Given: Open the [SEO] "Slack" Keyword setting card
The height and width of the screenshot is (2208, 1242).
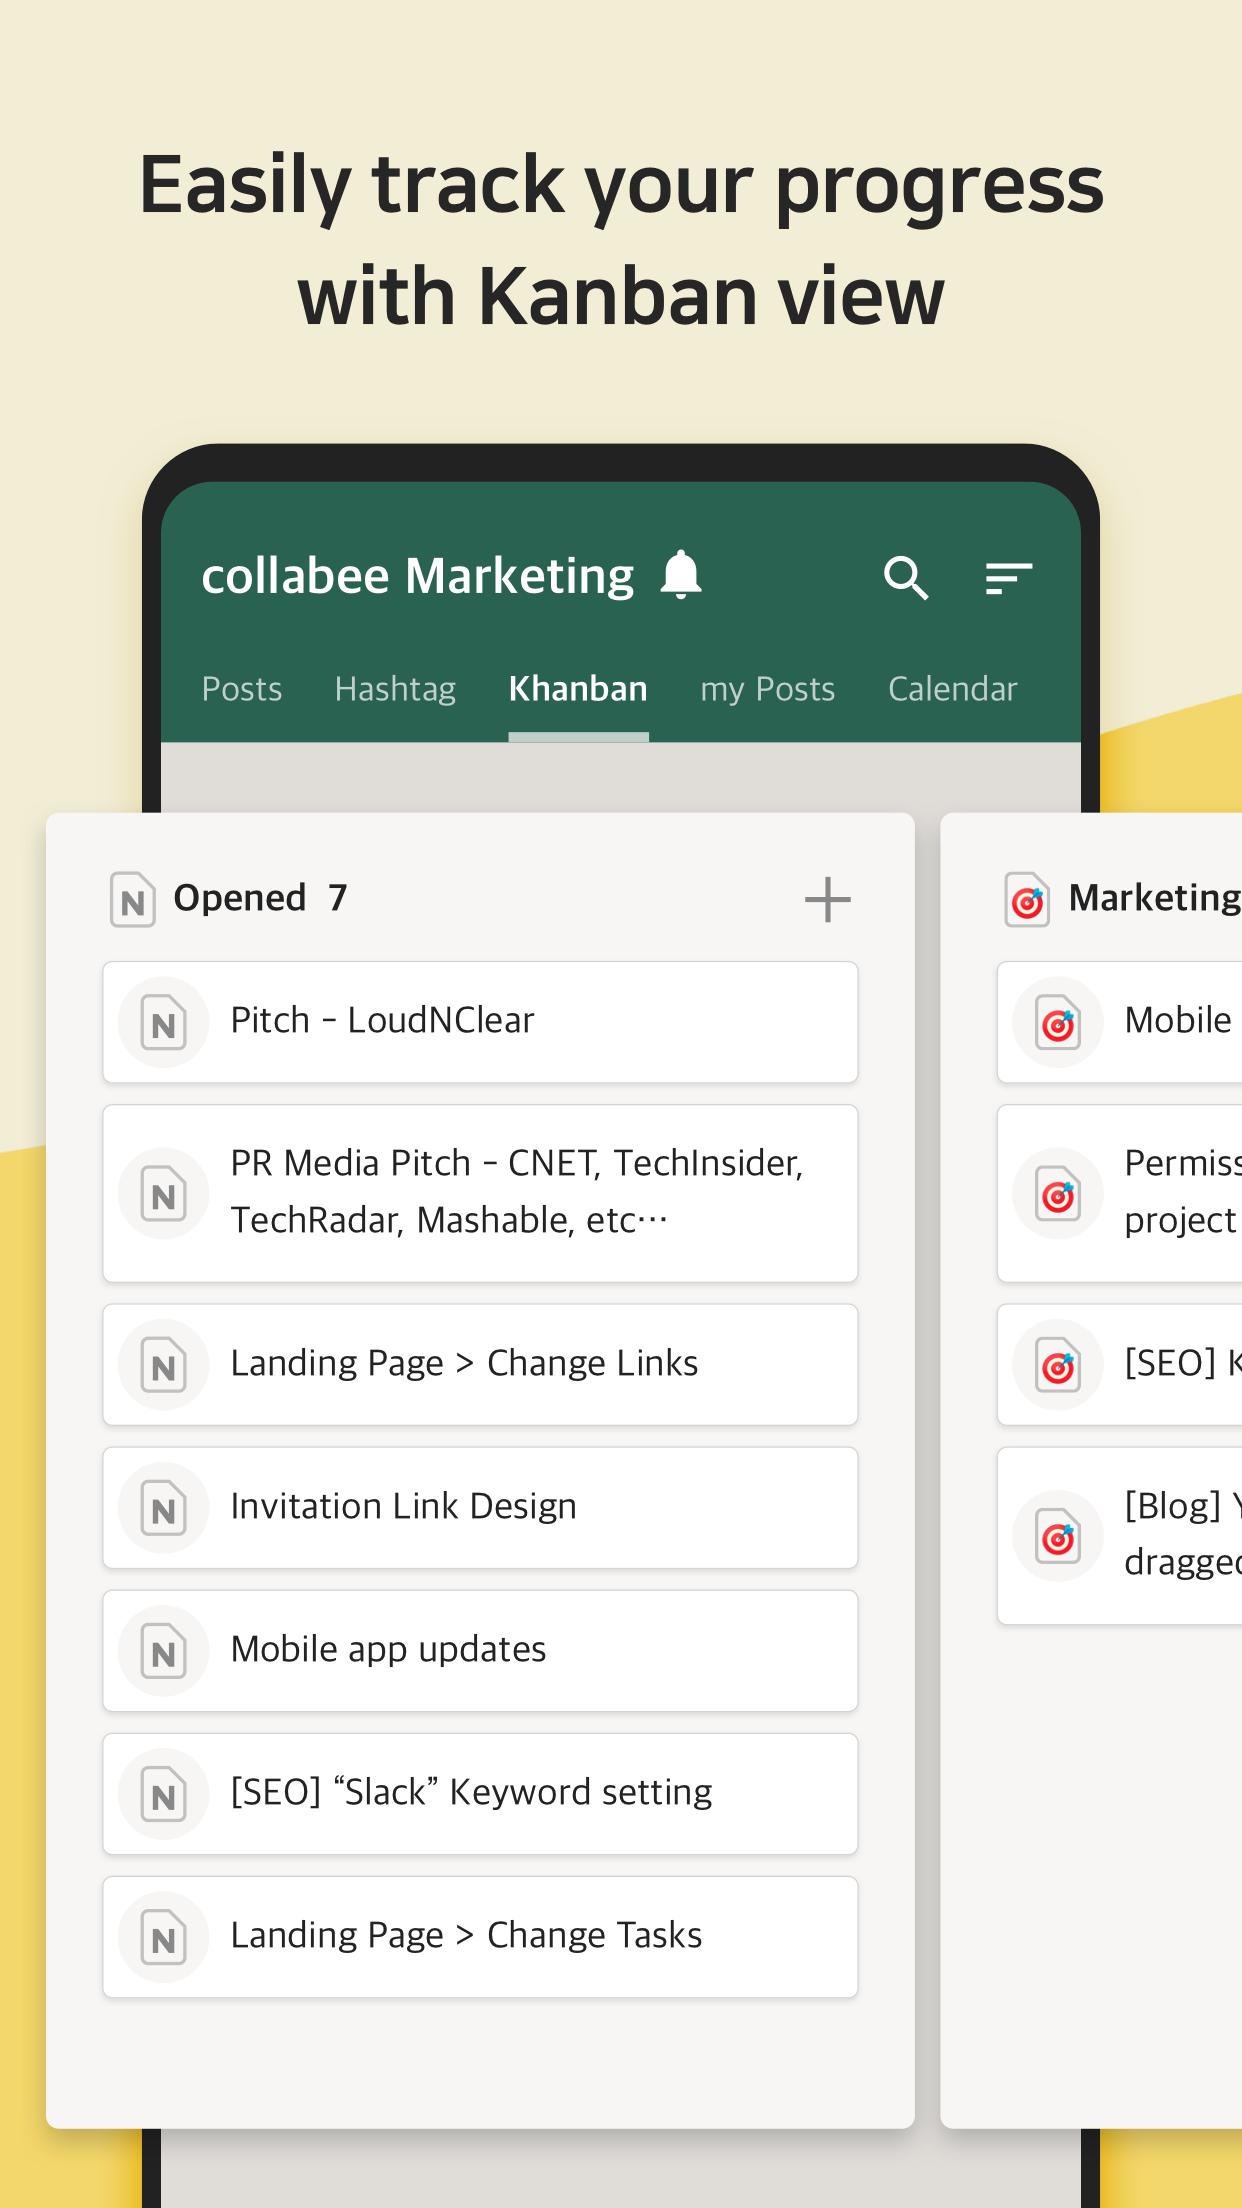Looking at the screenshot, I should click(480, 1794).
